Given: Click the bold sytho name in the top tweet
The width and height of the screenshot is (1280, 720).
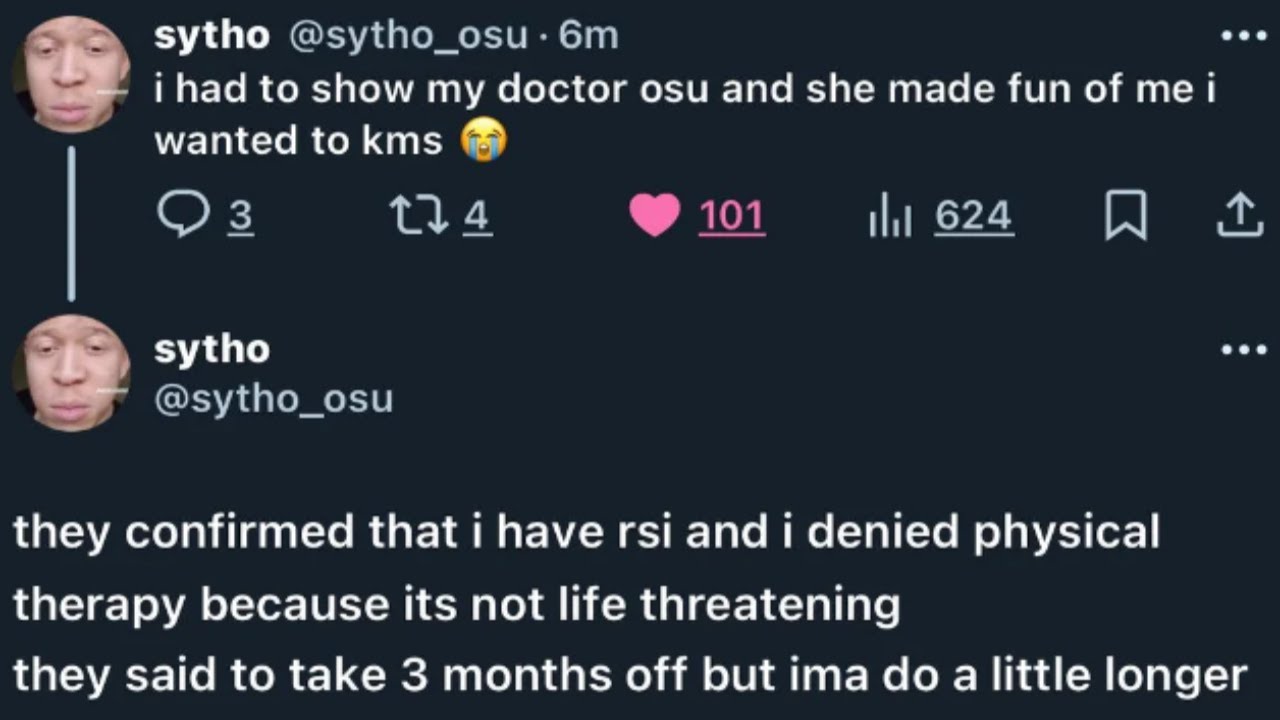Looking at the screenshot, I should point(211,36).
